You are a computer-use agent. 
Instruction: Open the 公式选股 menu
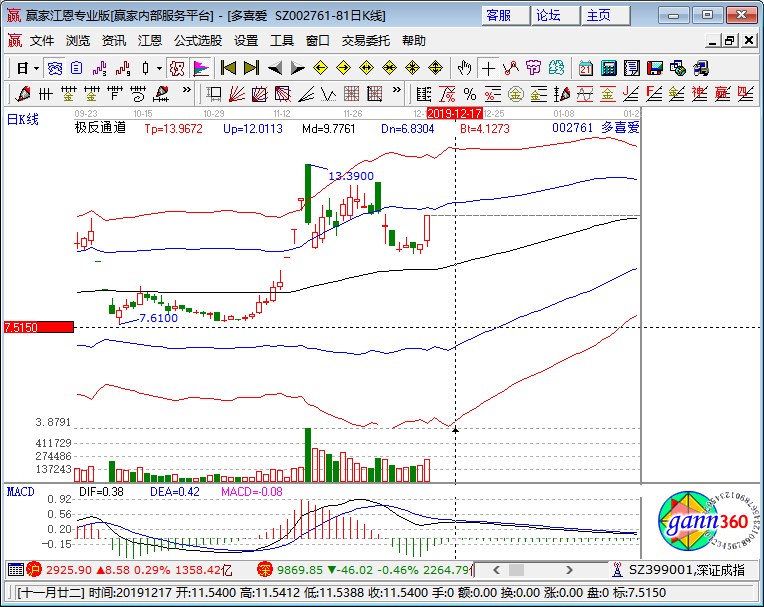tap(198, 41)
